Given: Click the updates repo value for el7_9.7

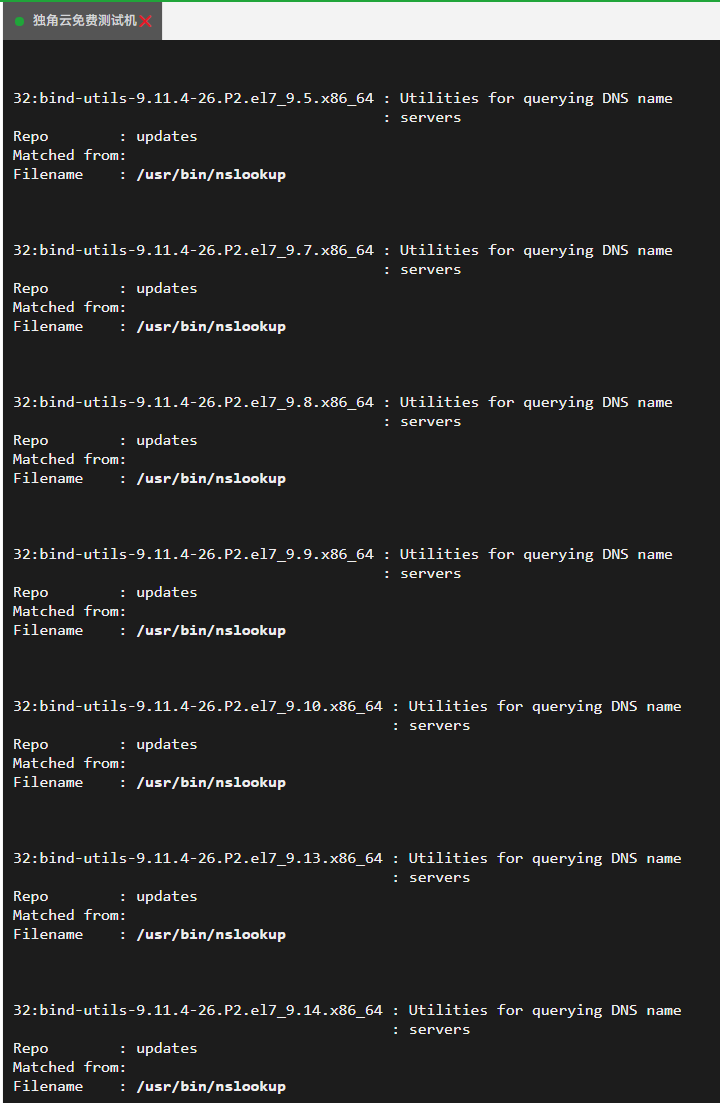Looking at the screenshot, I should pyautogui.click(x=167, y=288).
